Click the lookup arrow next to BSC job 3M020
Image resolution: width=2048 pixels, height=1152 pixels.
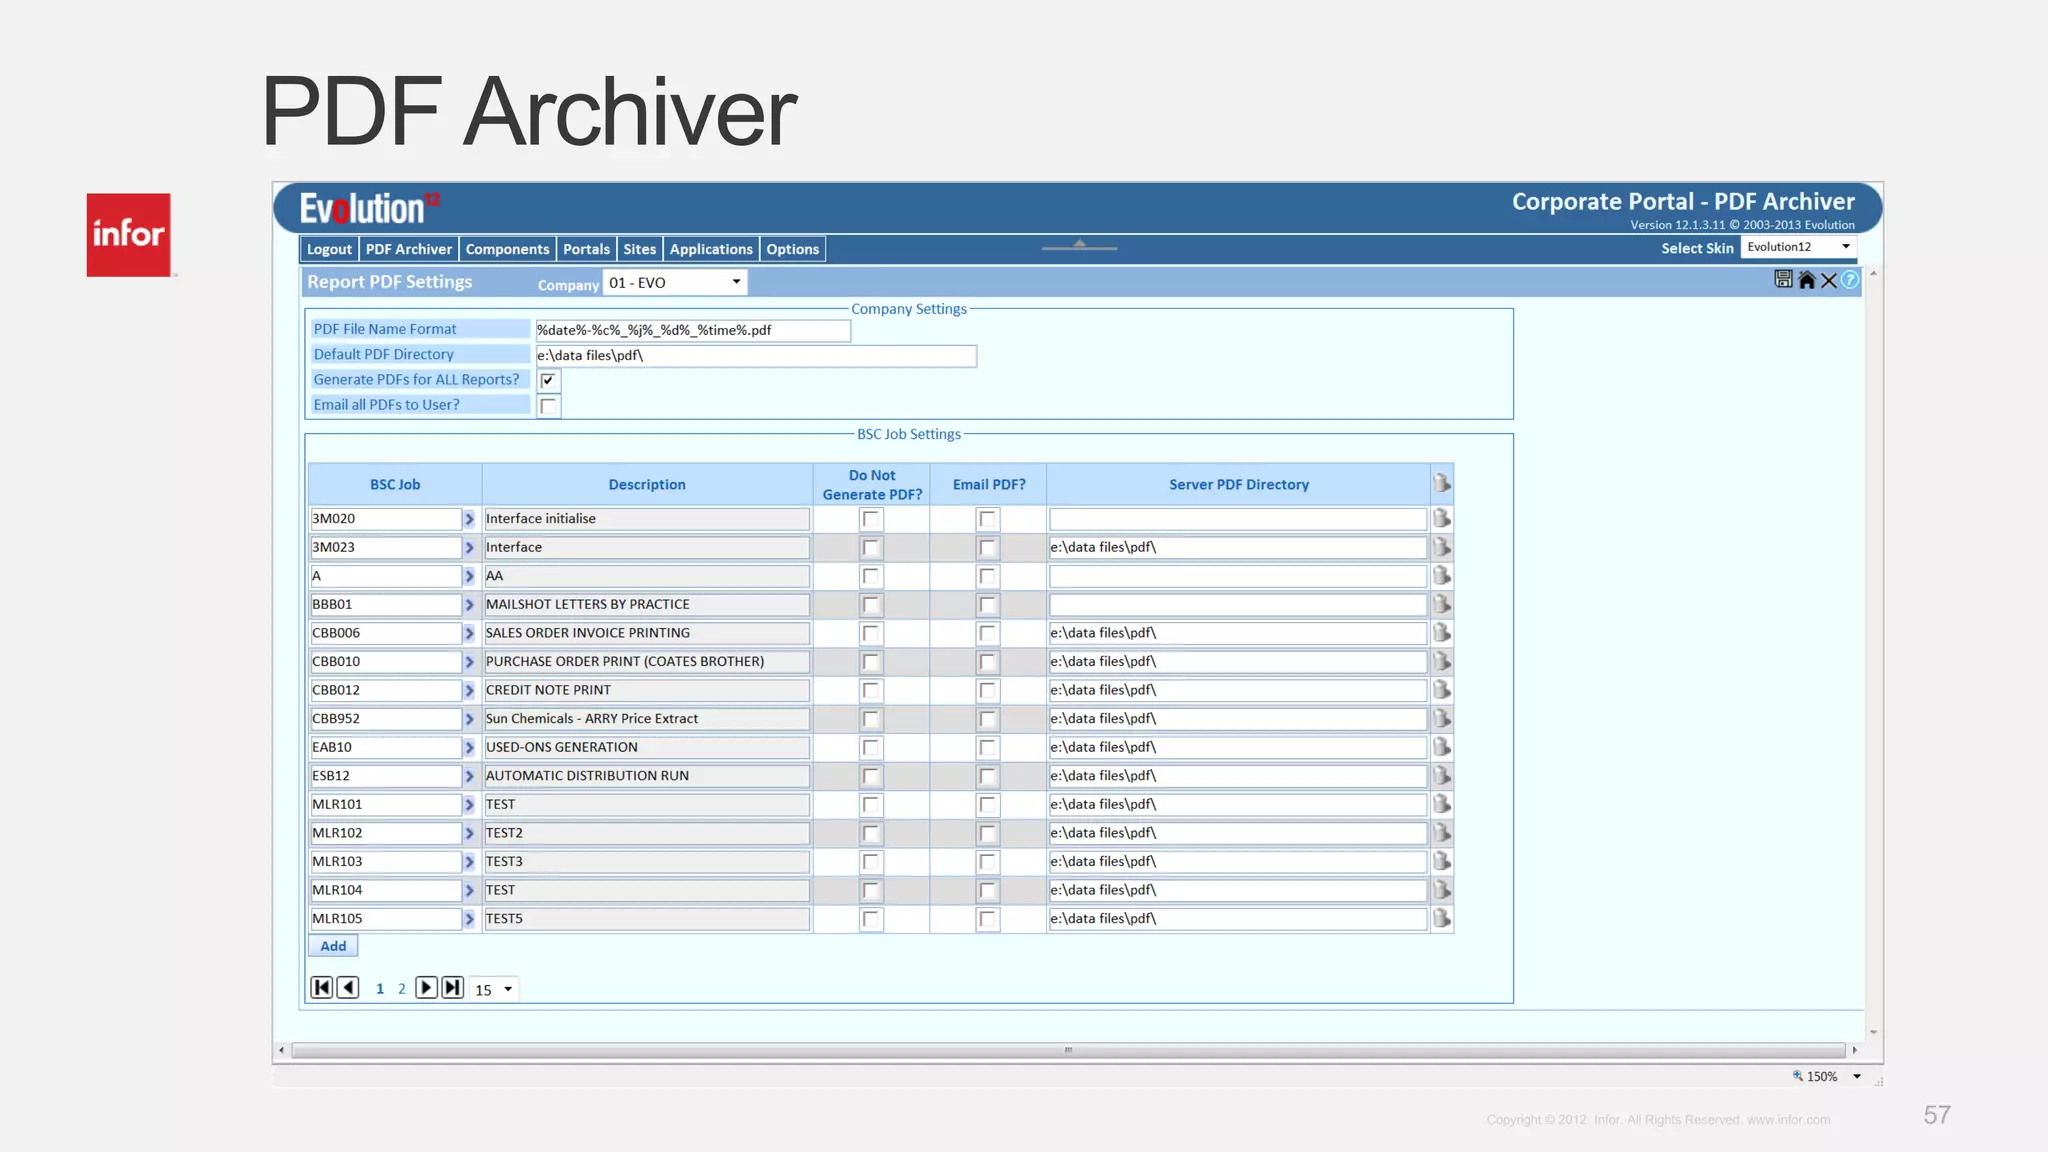click(x=469, y=519)
